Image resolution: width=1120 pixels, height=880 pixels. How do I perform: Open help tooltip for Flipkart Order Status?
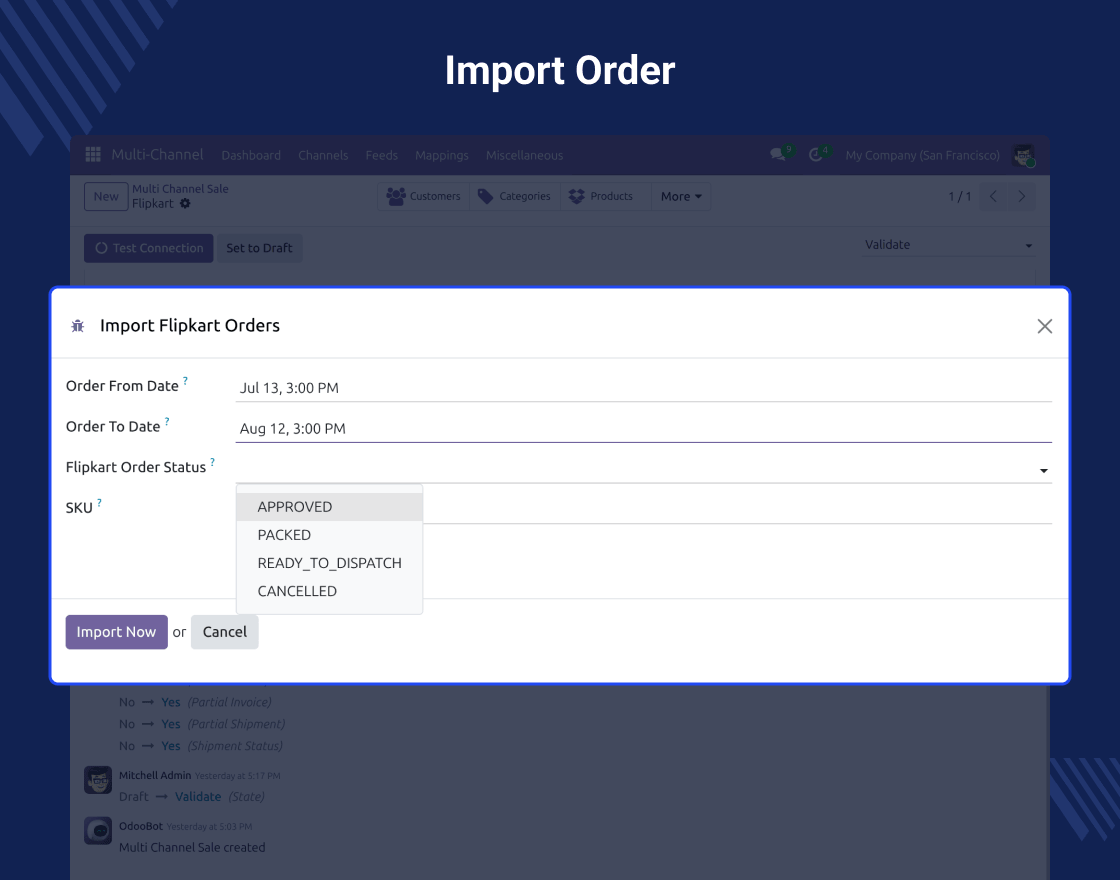point(212,462)
